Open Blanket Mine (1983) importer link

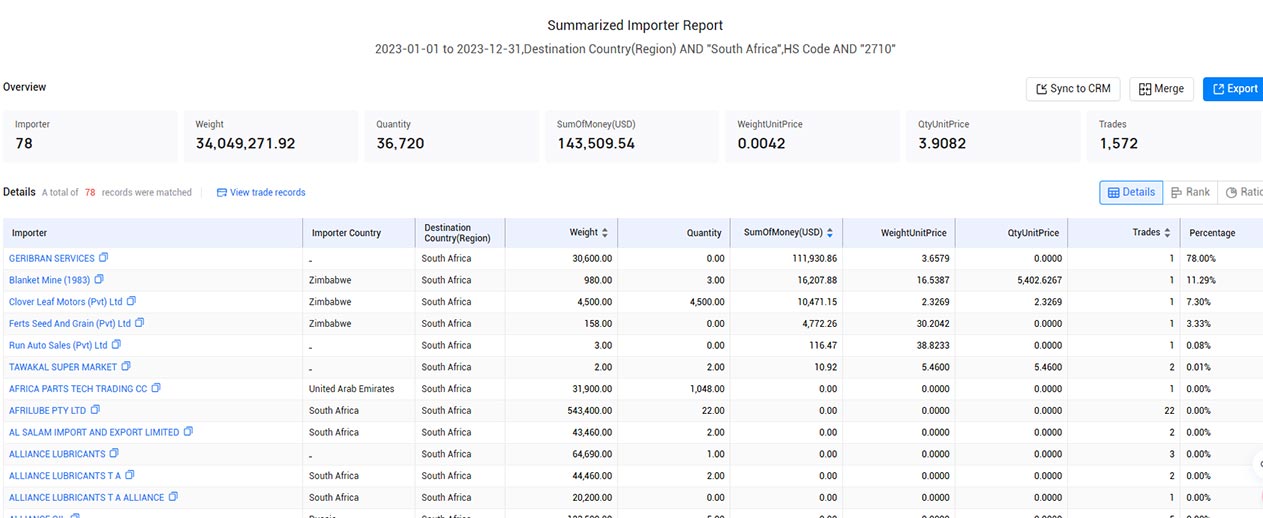coord(49,280)
